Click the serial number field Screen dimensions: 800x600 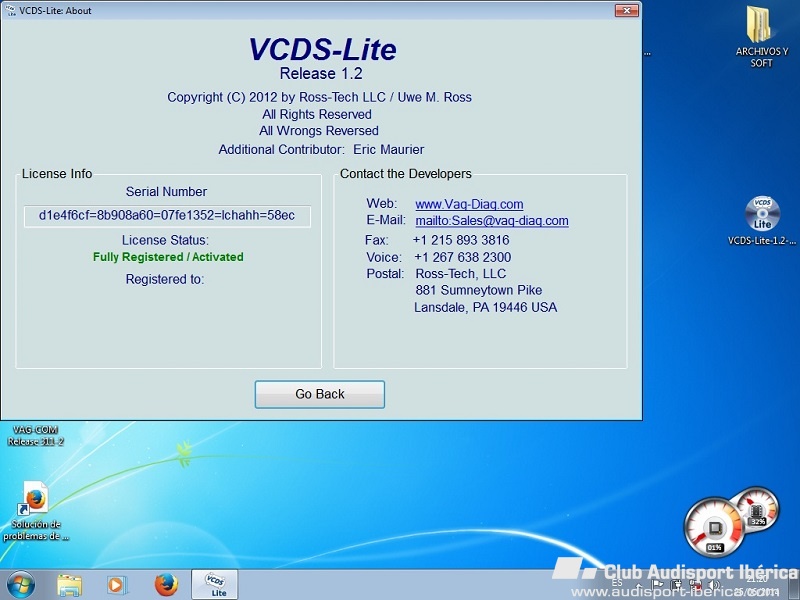167,216
